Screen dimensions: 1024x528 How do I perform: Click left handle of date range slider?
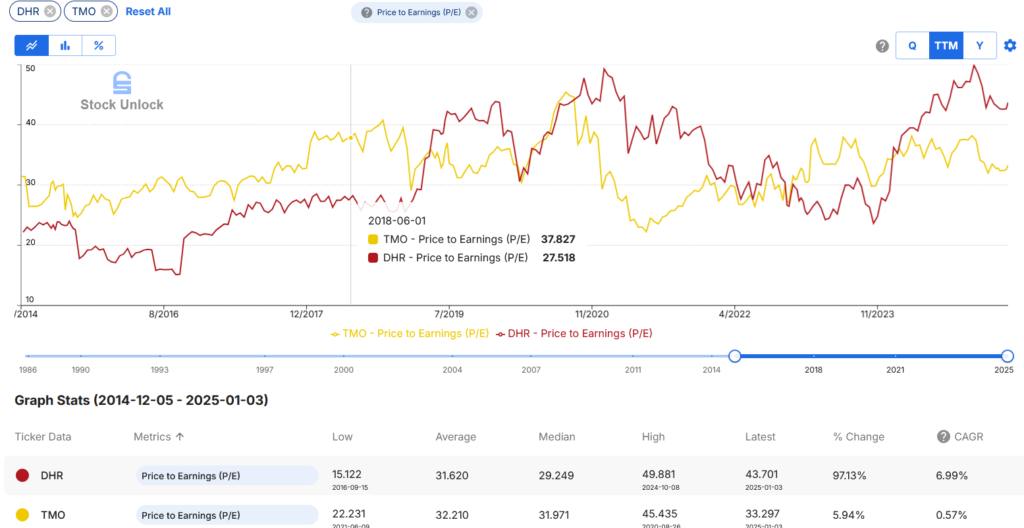point(735,356)
